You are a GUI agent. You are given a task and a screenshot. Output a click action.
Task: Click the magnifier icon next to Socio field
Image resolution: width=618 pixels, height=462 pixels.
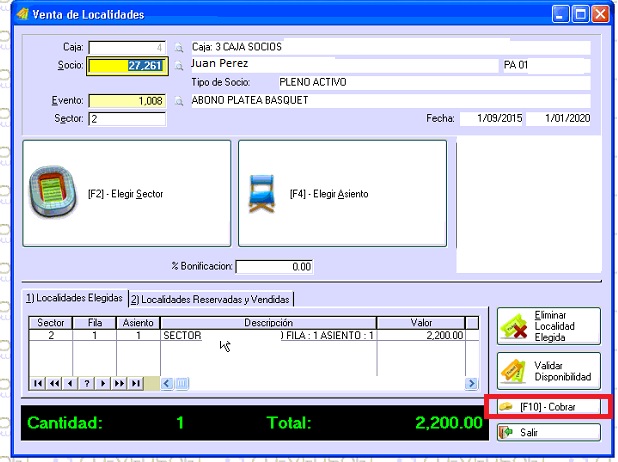point(180,66)
